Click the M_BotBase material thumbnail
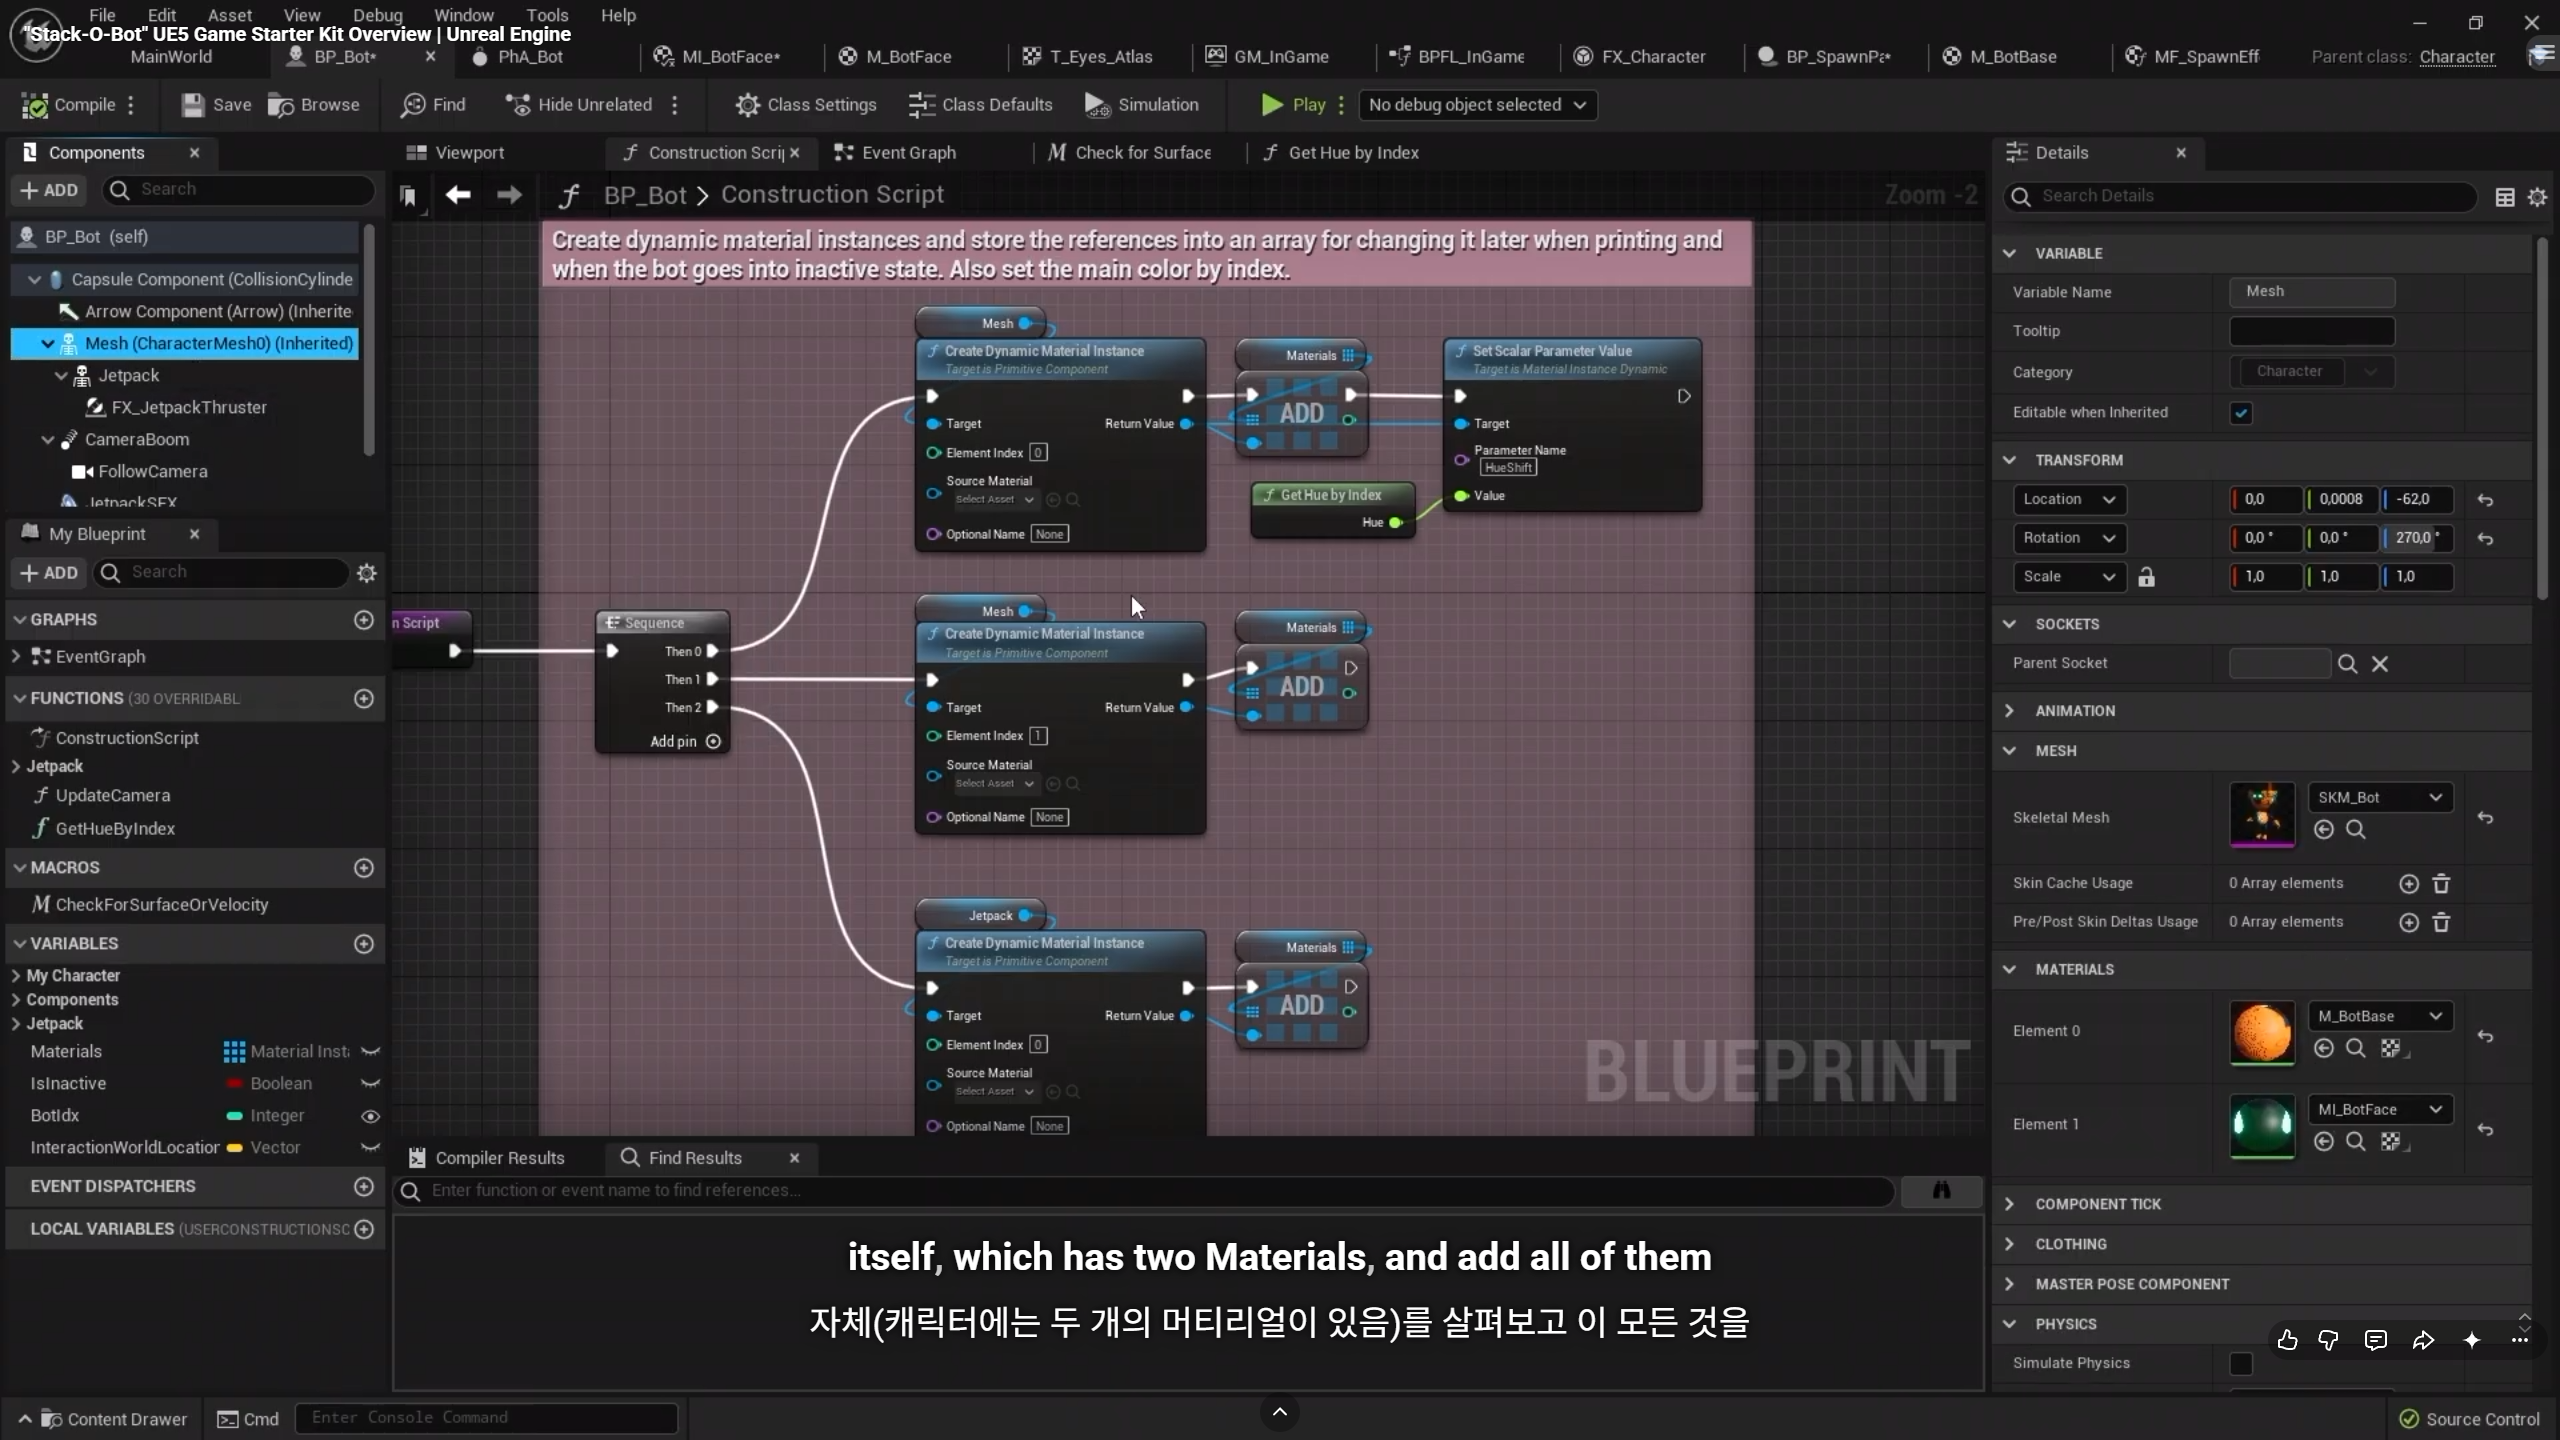Image resolution: width=2560 pixels, height=1440 pixels. click(x=2262, y=1032)
